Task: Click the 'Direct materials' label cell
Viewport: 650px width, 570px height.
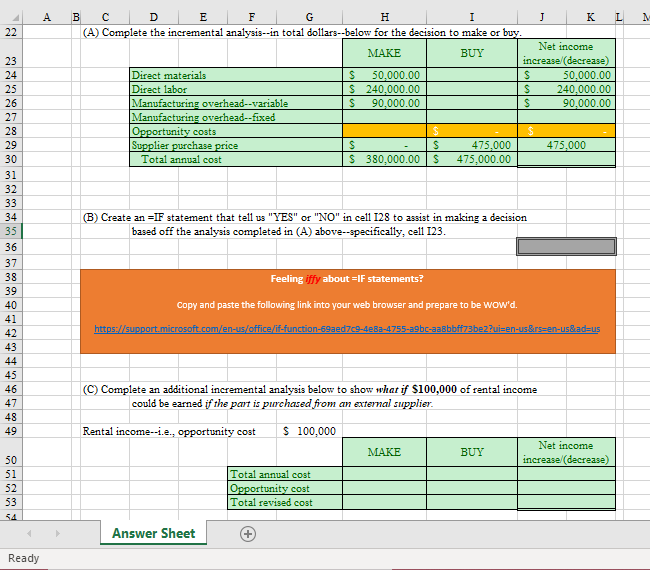Action: pos(236,75)
